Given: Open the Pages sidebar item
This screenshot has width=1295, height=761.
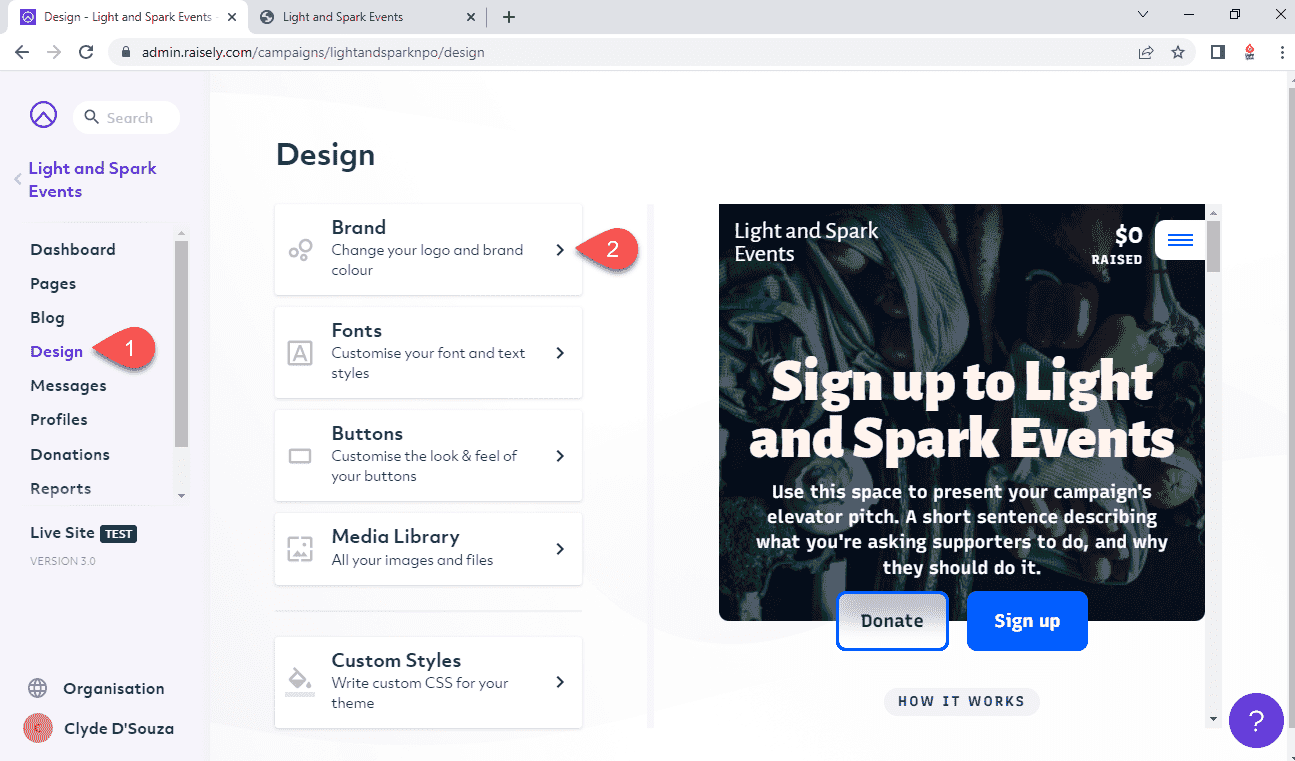Looking at the screenshot, I should pos(53,284).
